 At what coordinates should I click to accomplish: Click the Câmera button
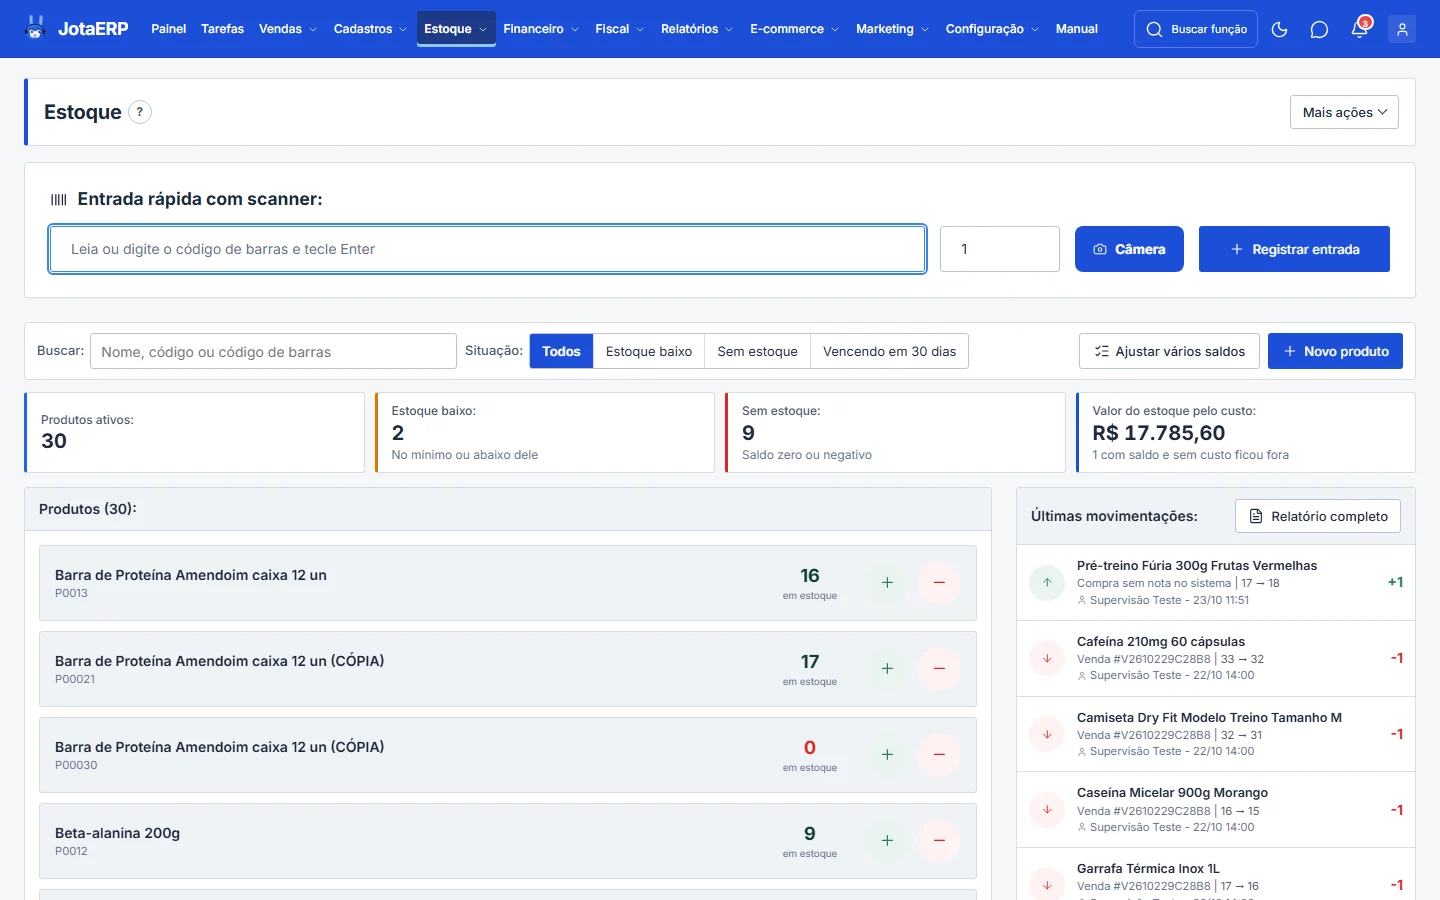coord(1129,249)
